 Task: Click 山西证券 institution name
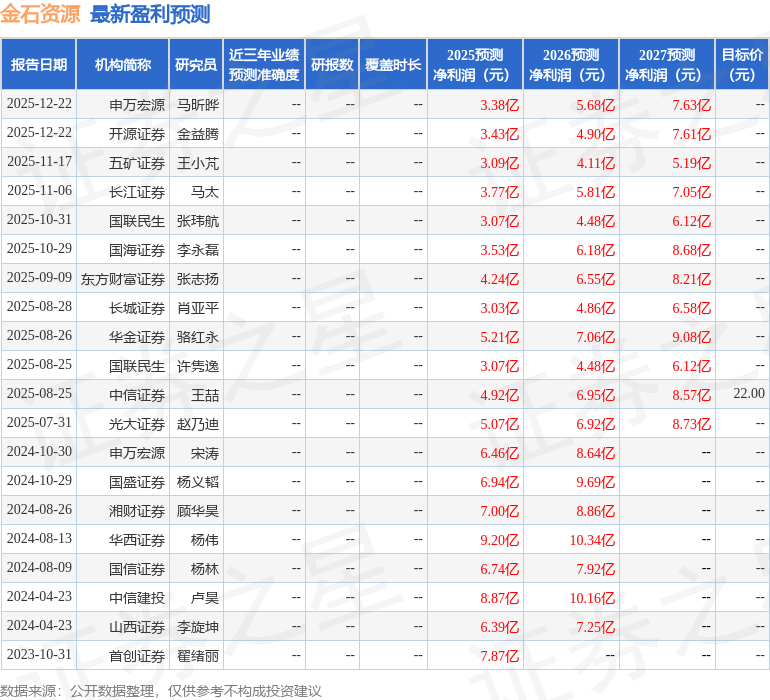point(137,627)
